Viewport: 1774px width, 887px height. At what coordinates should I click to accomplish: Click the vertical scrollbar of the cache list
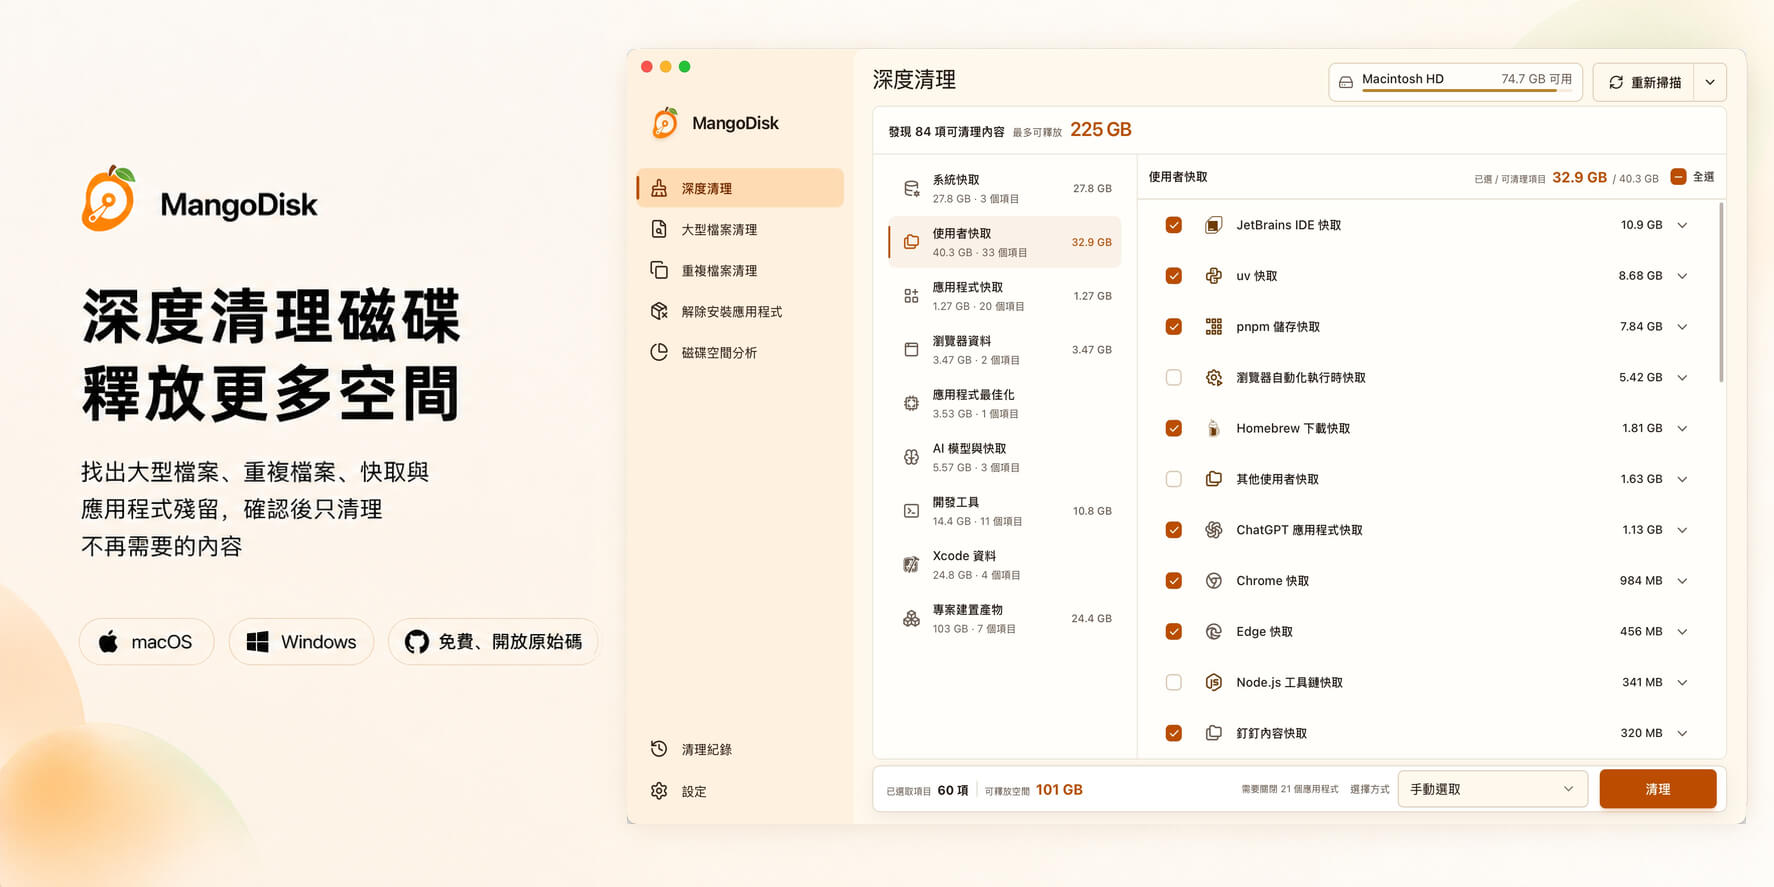pos(1721,292)
